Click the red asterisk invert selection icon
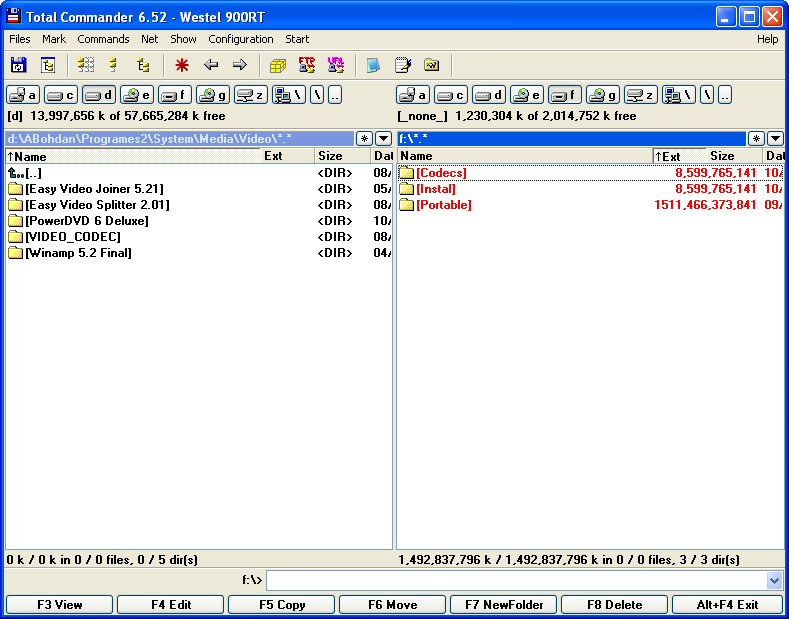 [181, 65]
